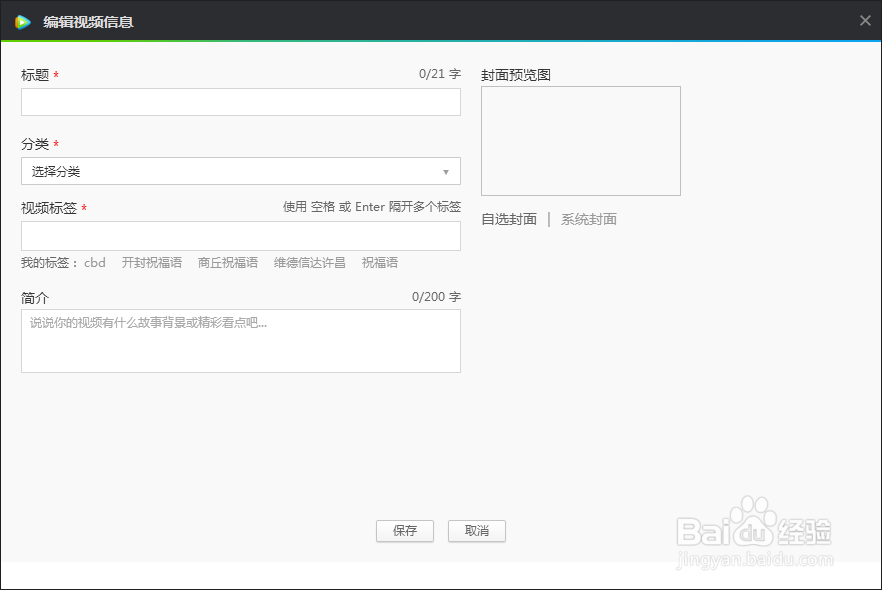
Task: Switch to 系统封面 system cover option
Action: (589, 220)
